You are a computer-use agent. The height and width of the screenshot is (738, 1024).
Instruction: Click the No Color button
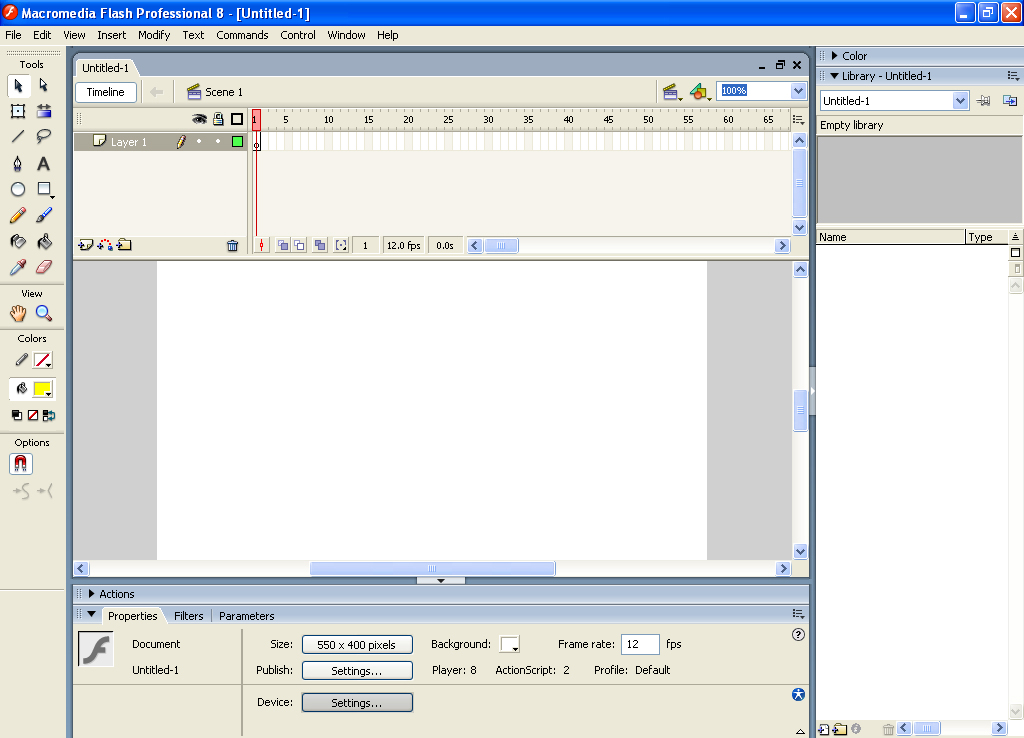33,415
